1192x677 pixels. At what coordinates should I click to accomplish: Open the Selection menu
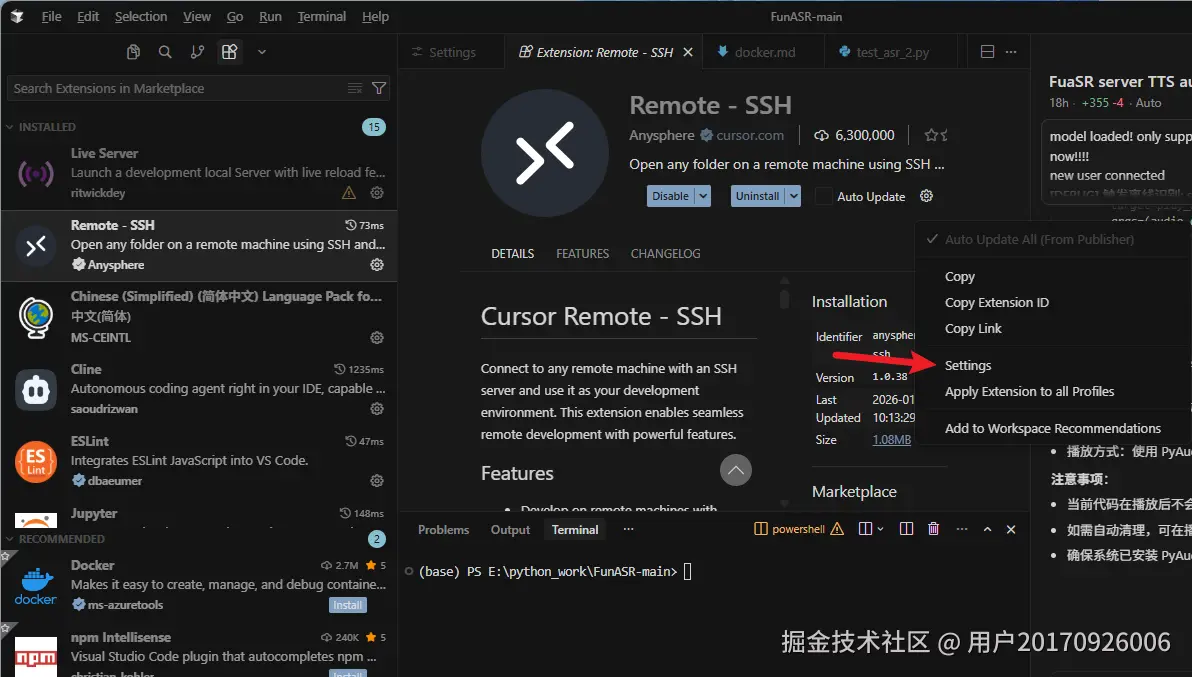pyautogui.click(x=141, y=17)
